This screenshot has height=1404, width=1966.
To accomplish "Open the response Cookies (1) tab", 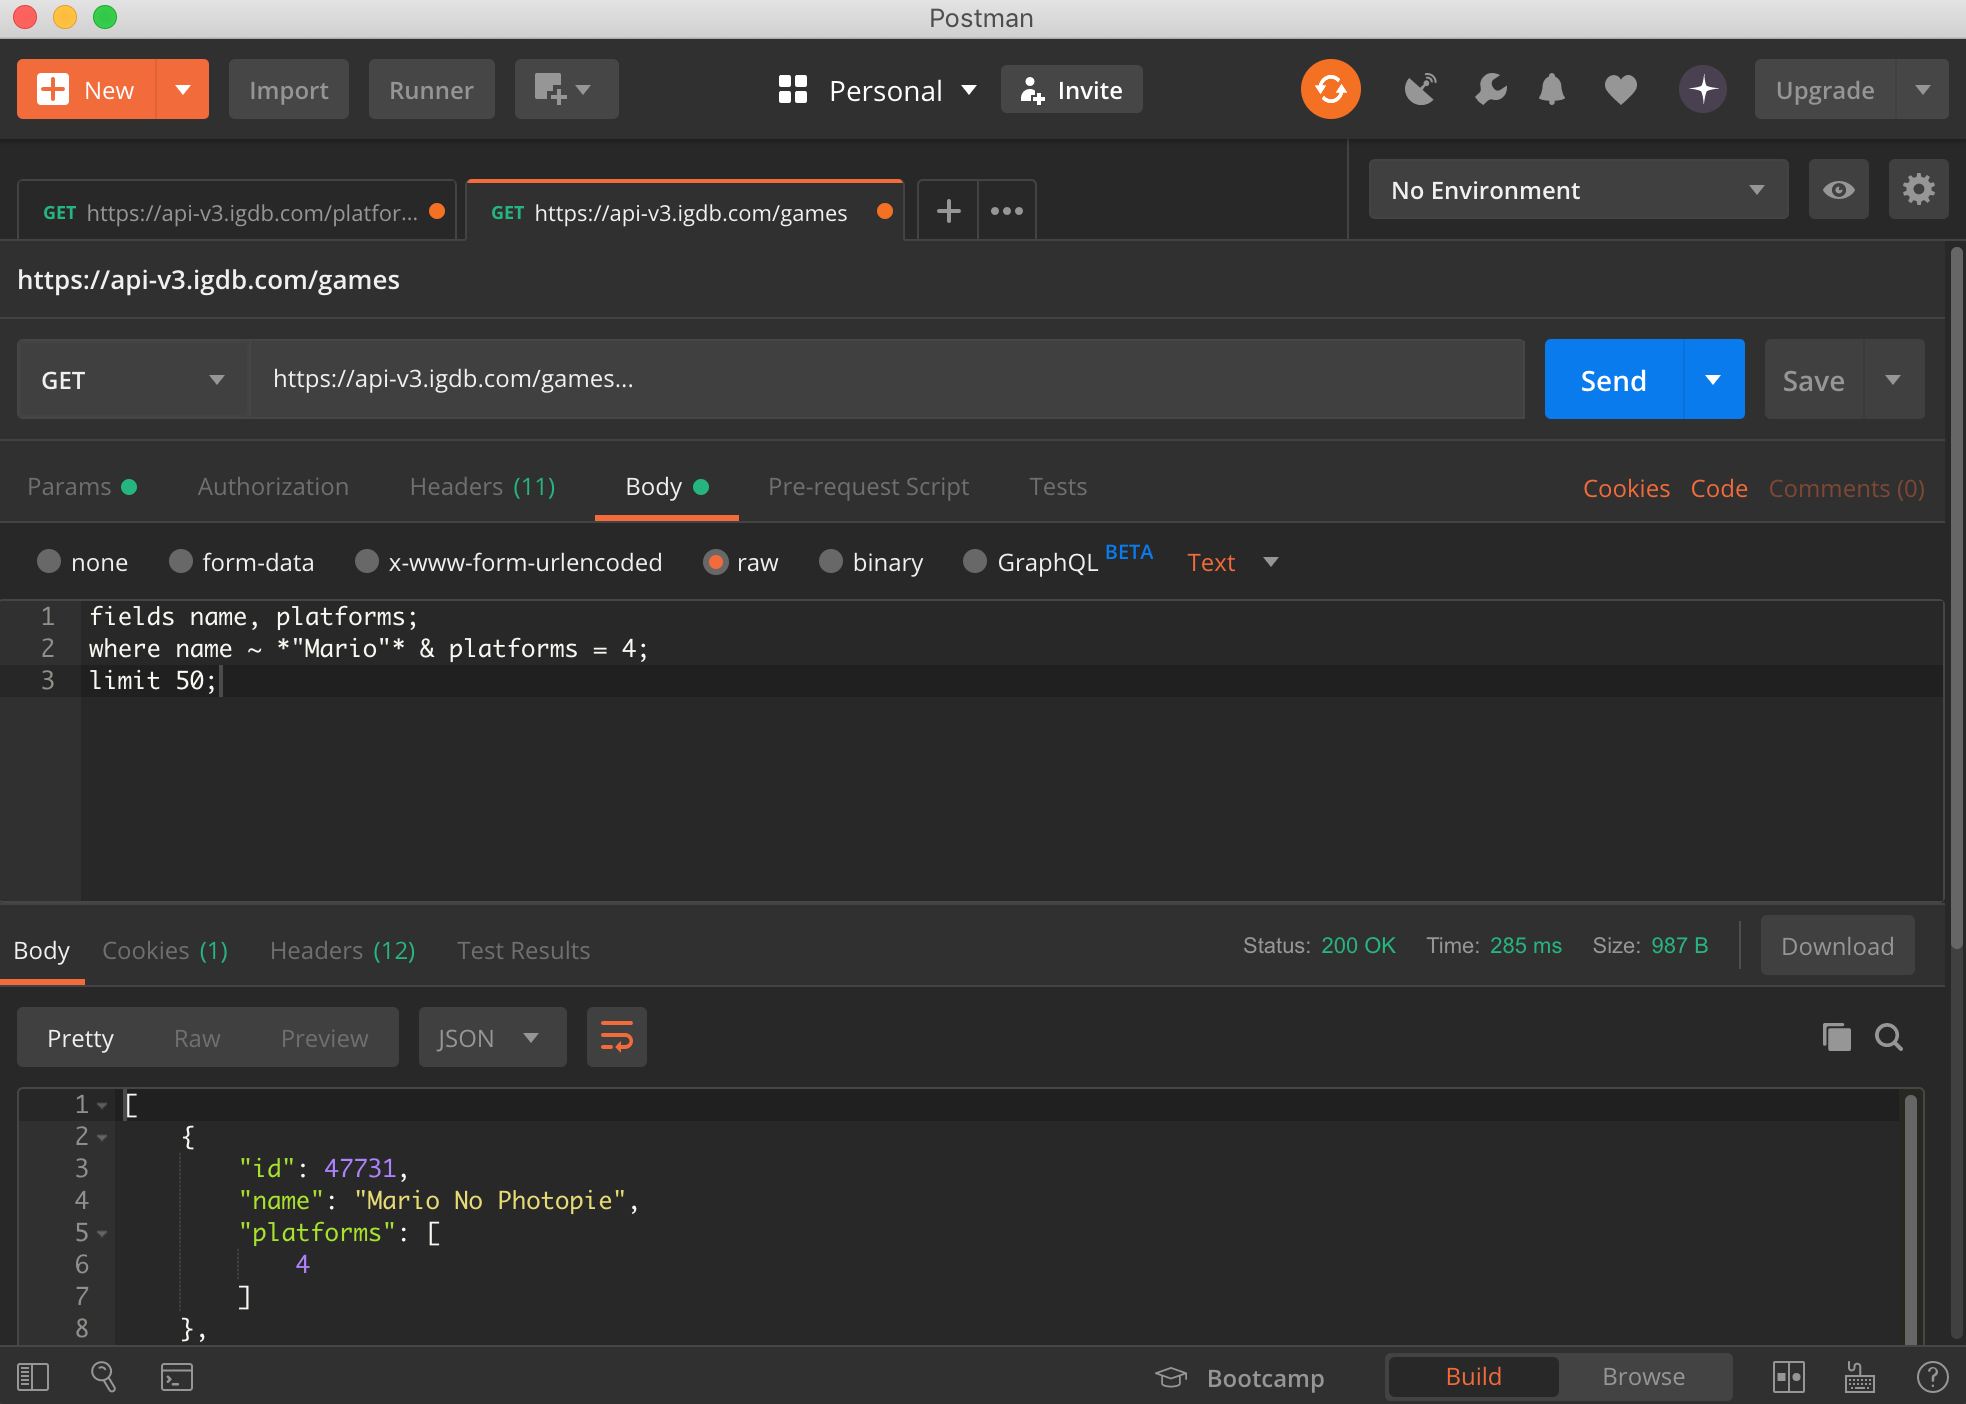I will point(165,951).
